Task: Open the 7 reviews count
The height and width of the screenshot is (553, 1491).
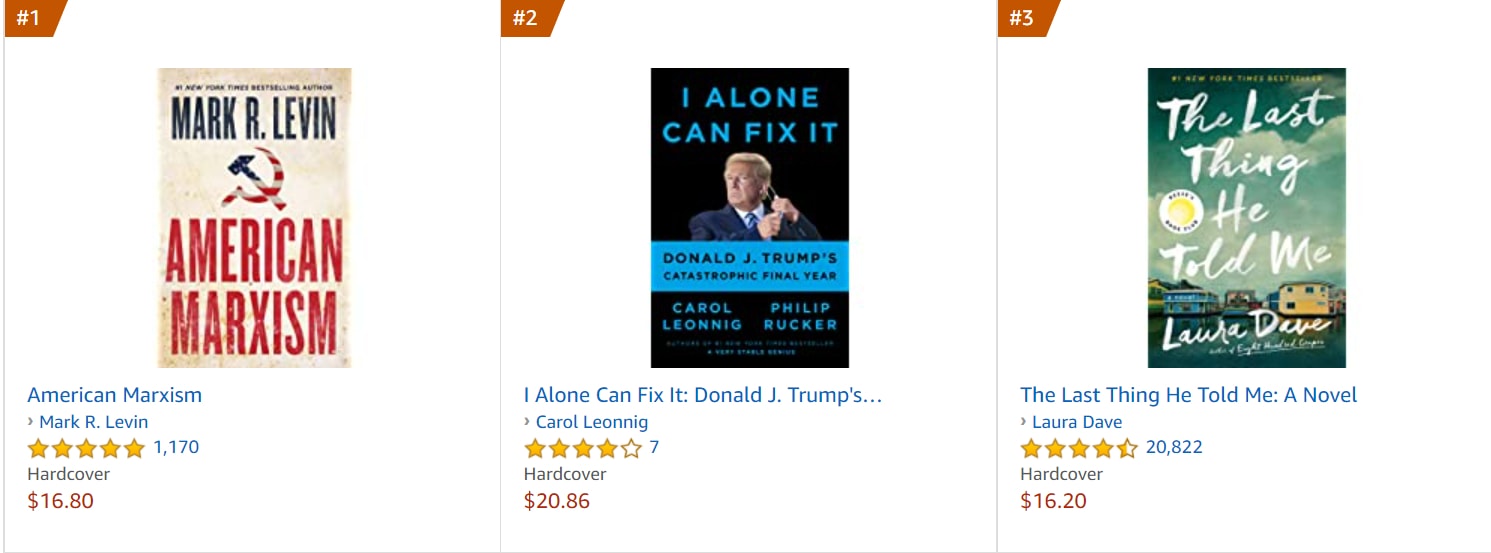Action: (x=654, y=448)
